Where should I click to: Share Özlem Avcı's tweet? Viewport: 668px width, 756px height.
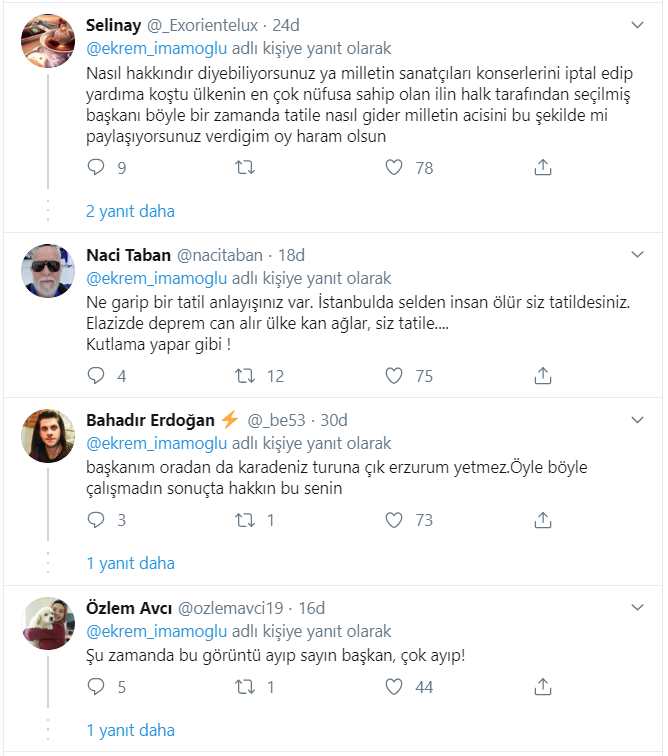pyautogui.click(x=543, y=687)
